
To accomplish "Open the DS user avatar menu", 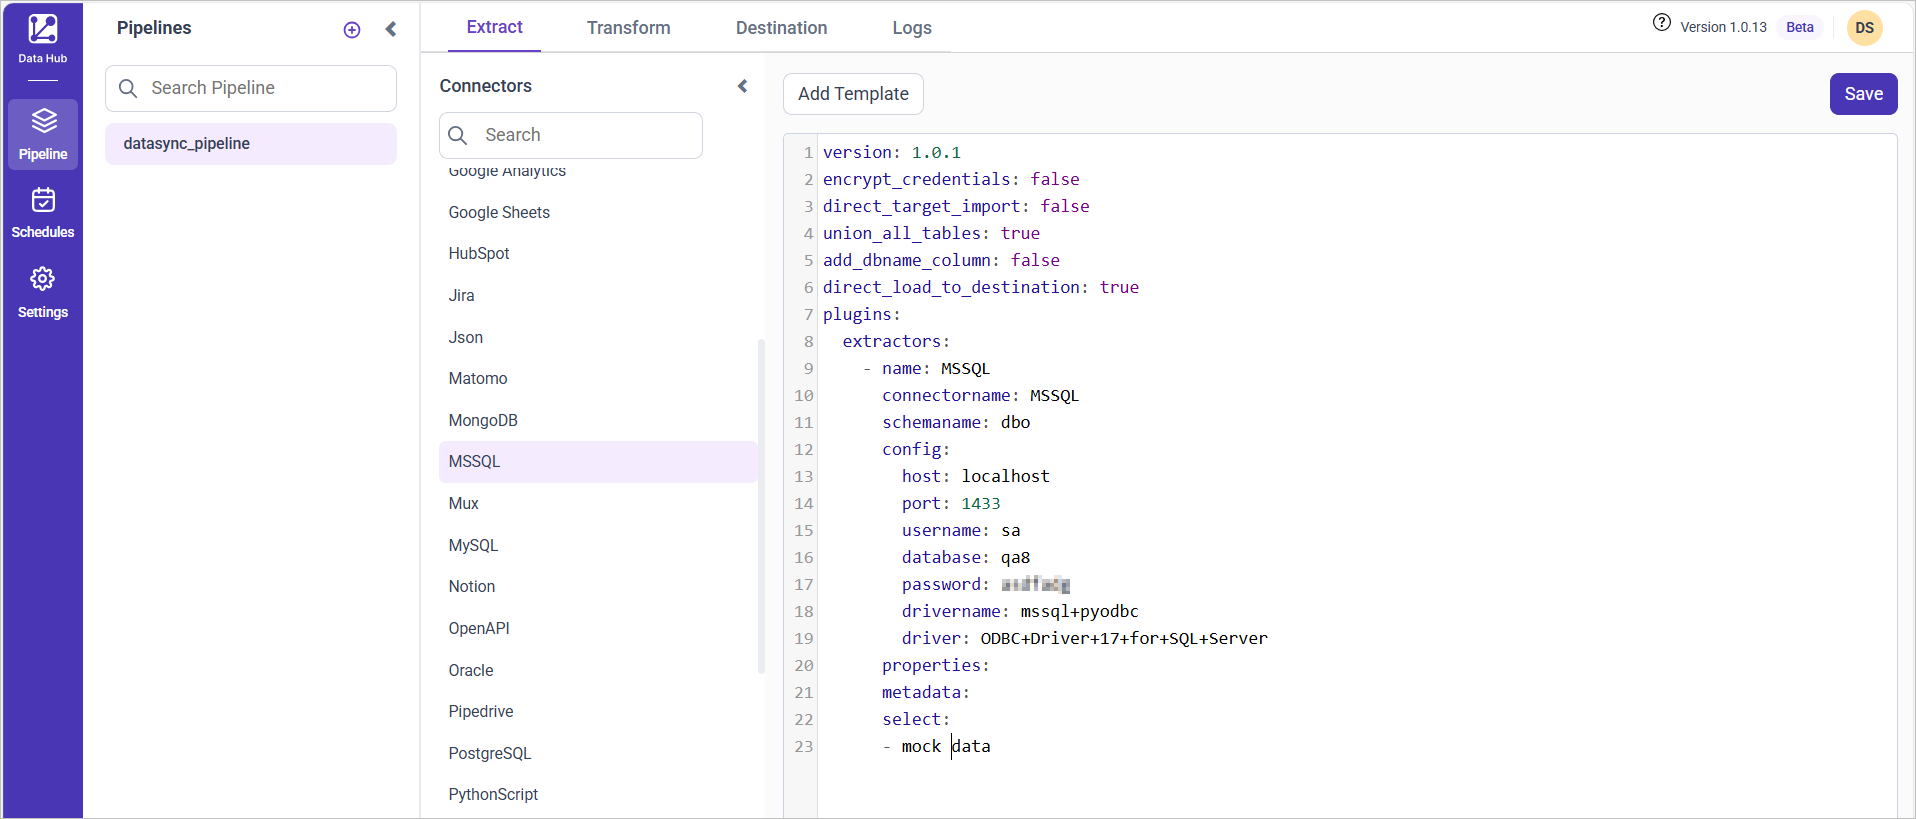I will (1865, 28).
